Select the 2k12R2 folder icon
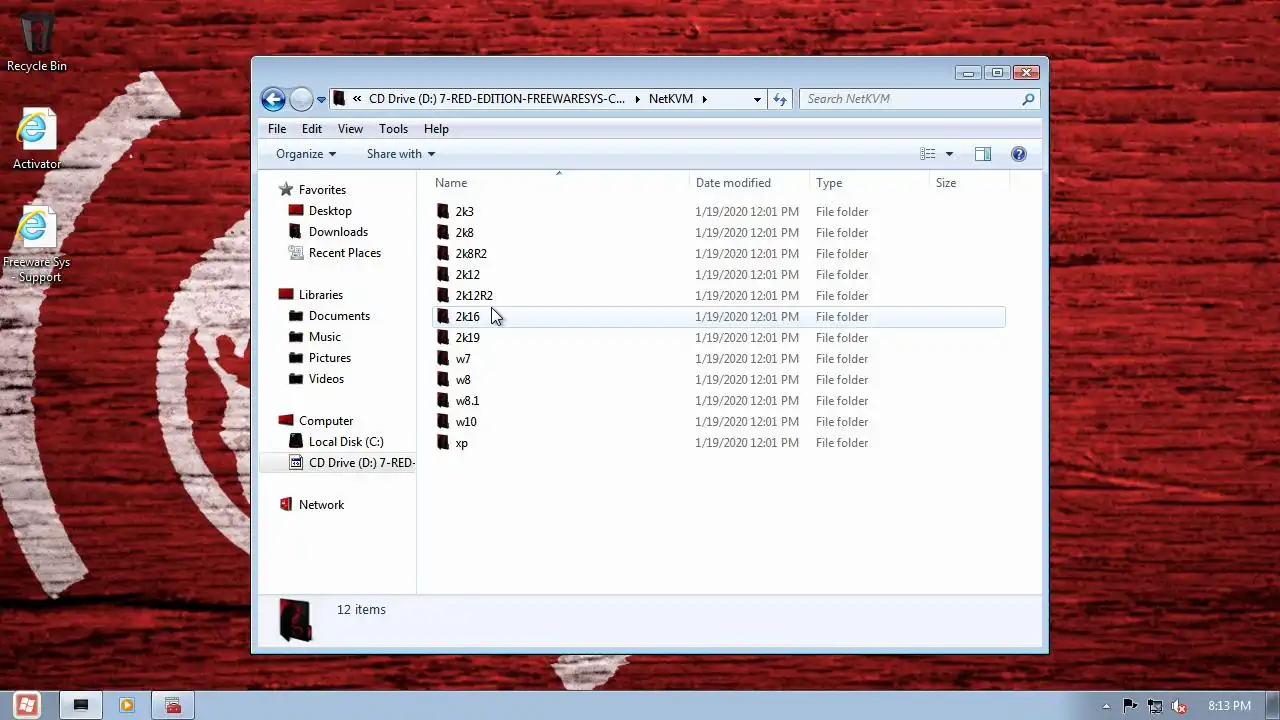The height and width of the screenshot is (720, 1280). [443, 295]
